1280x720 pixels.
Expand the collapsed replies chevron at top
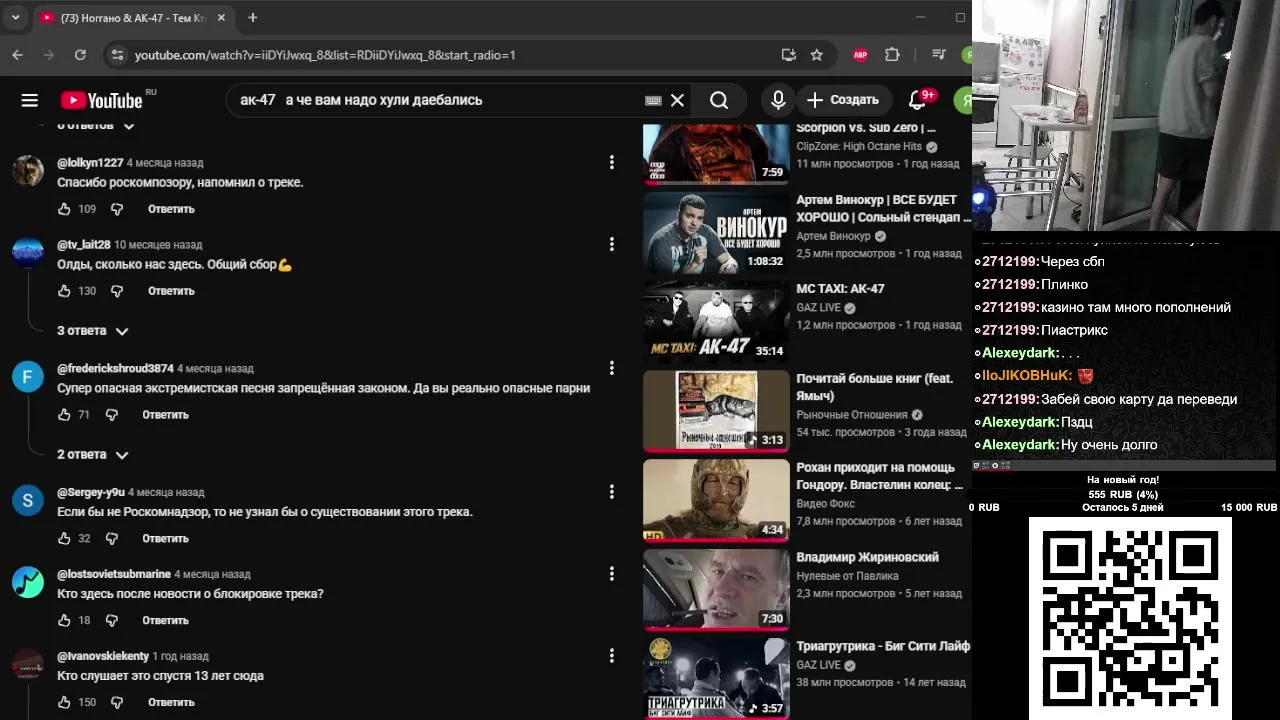click(128, 126)
